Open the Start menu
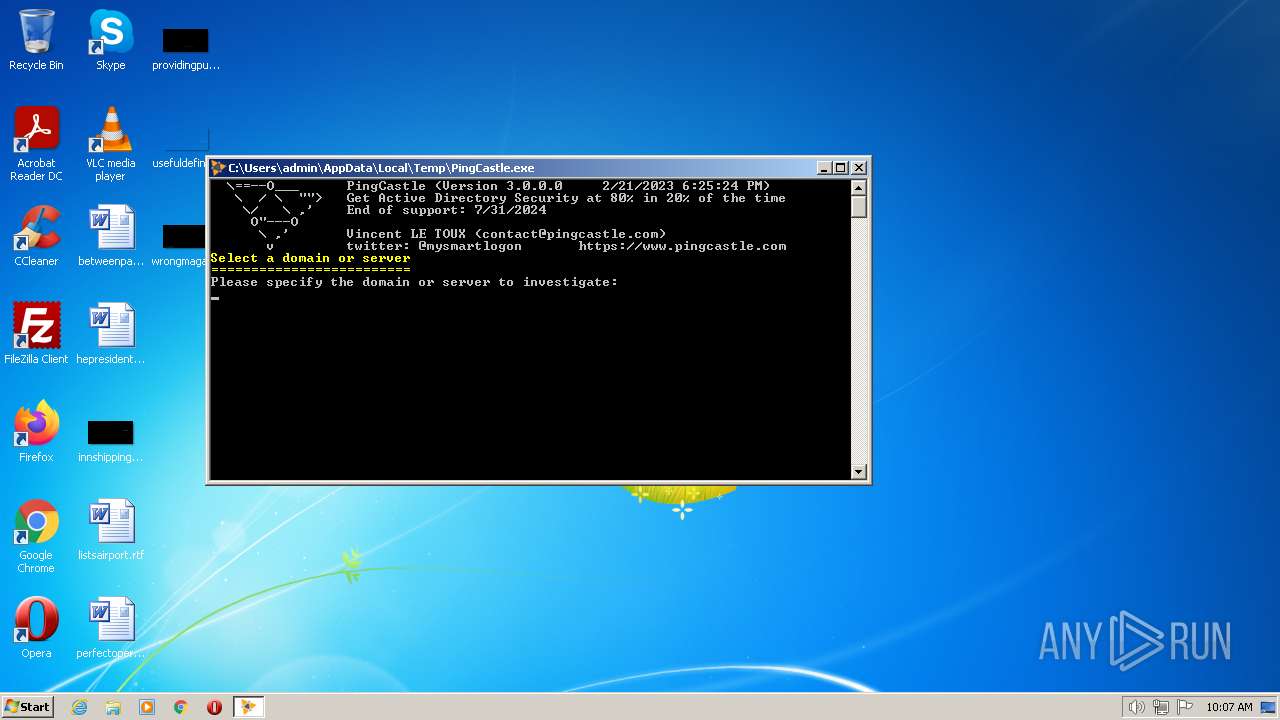The width and height of the screenshot is (1280, 720). 27,707
